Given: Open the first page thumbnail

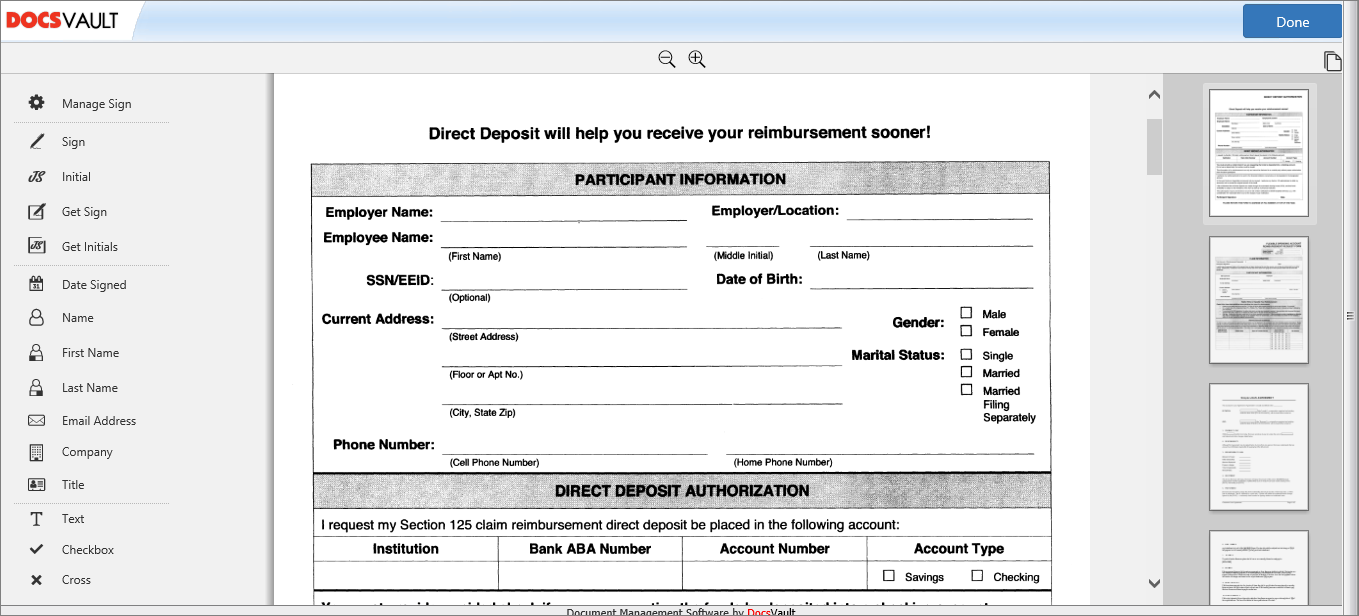Looking at the screenshot, I should coord(1259,153).
